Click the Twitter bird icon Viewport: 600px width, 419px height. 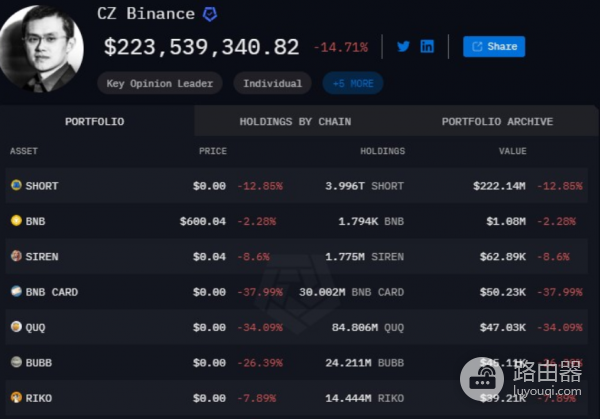pyautogui.click(x=403, y=46)
